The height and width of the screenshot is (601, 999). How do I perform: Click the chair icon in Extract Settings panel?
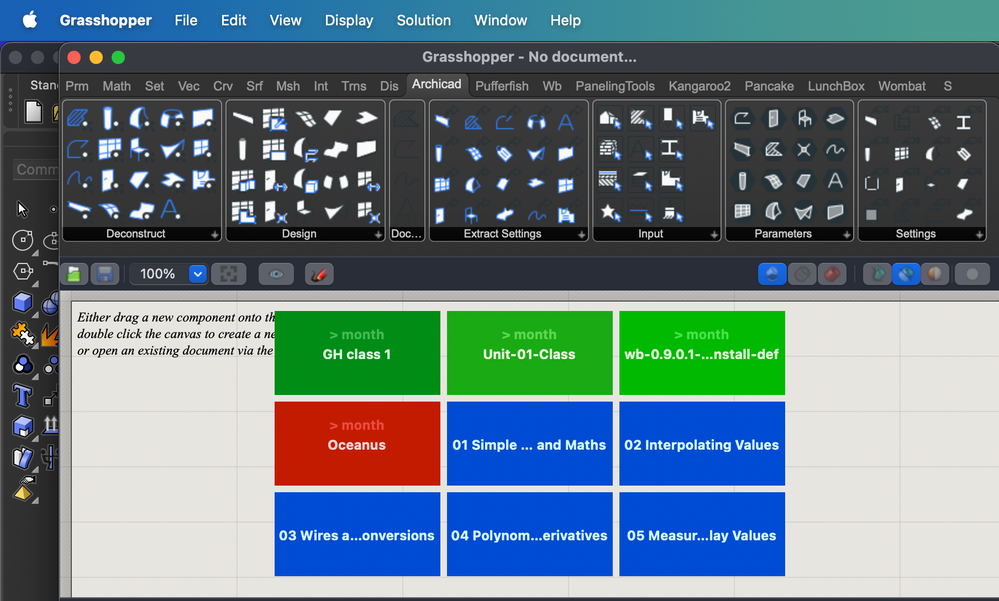(471, 215)
